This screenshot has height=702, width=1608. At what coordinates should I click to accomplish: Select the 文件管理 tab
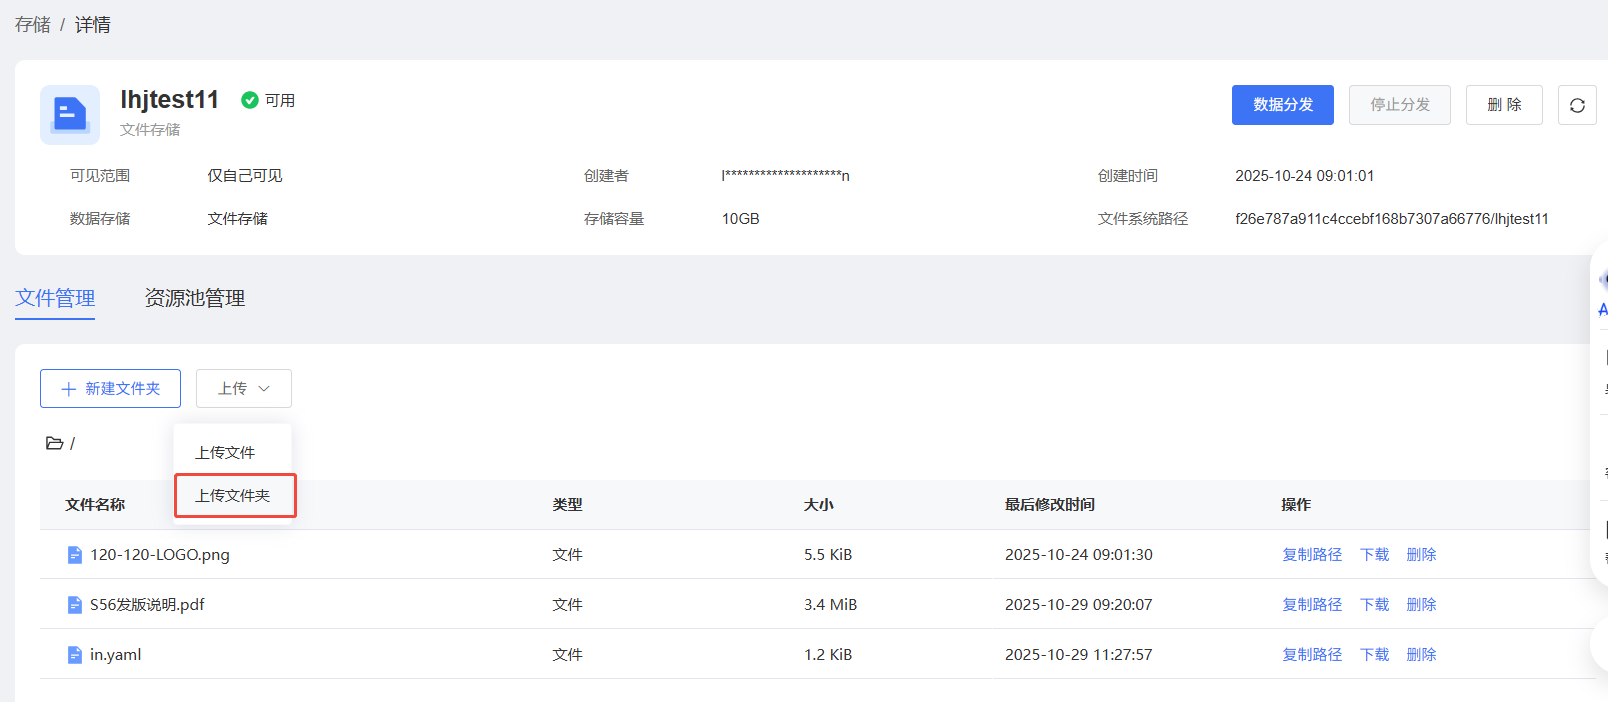tap(55, 298)
